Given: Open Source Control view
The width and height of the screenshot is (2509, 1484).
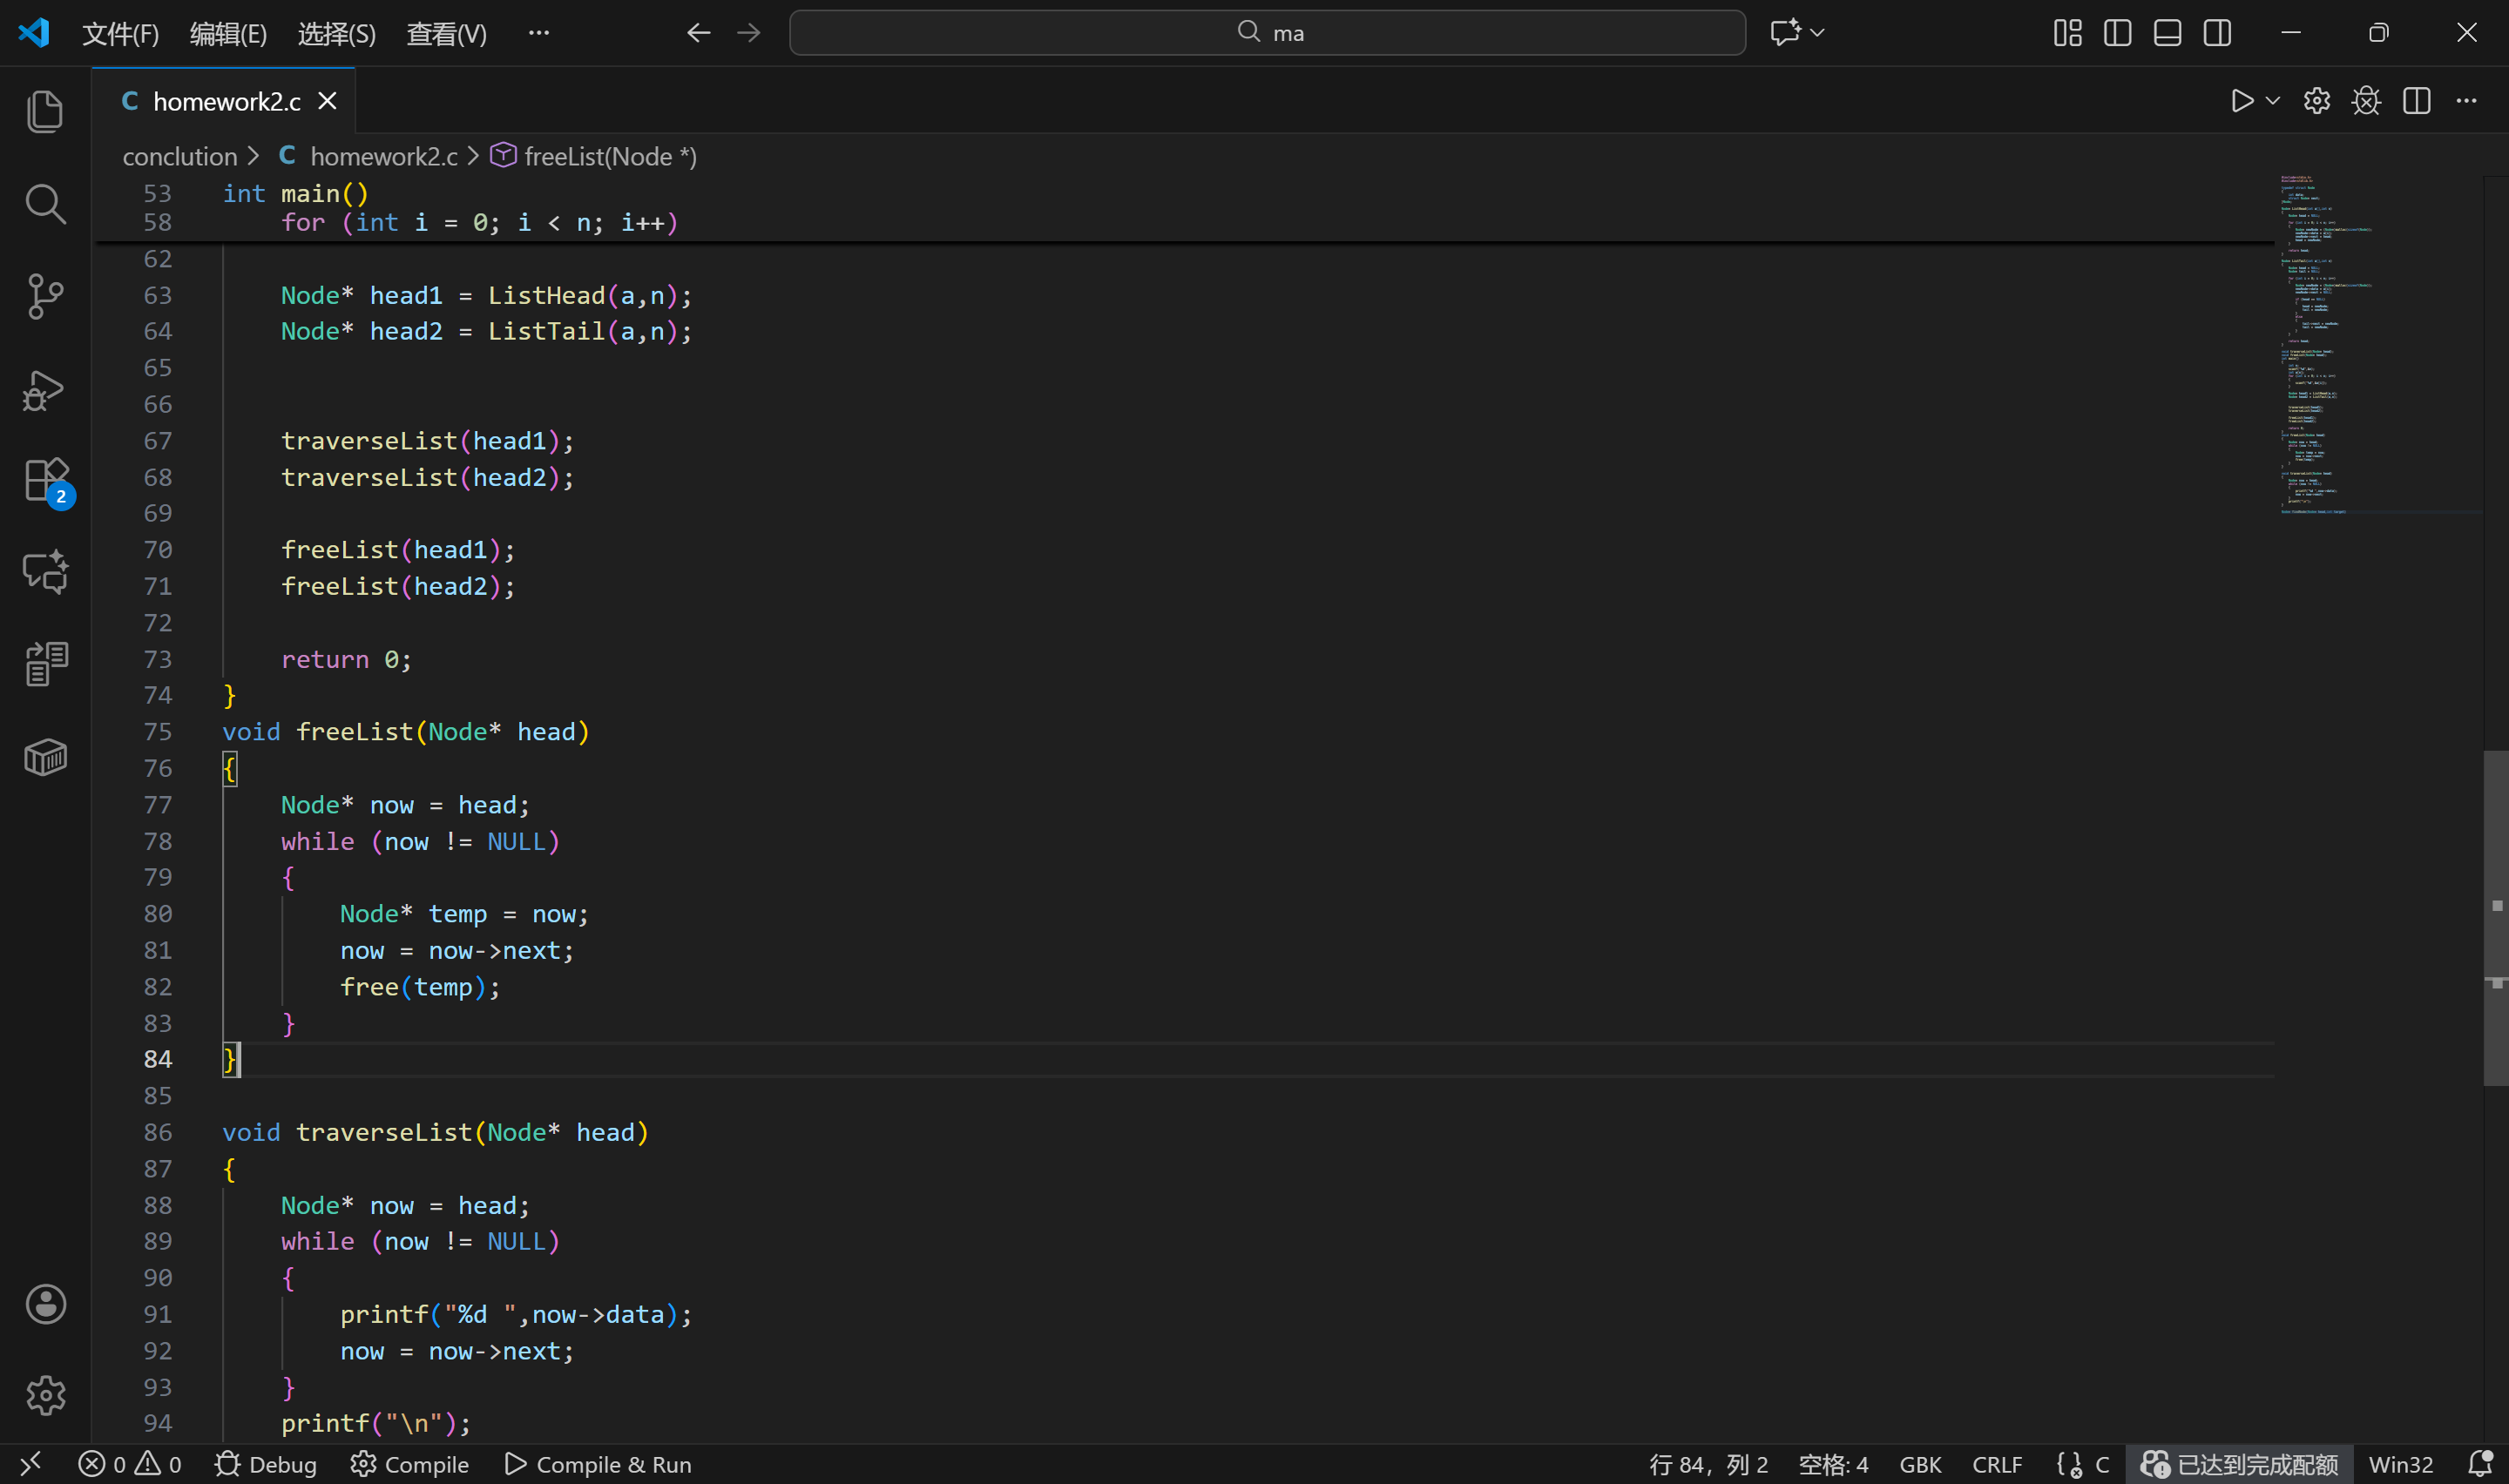Looking at the screenshot, I should (45, 296).
